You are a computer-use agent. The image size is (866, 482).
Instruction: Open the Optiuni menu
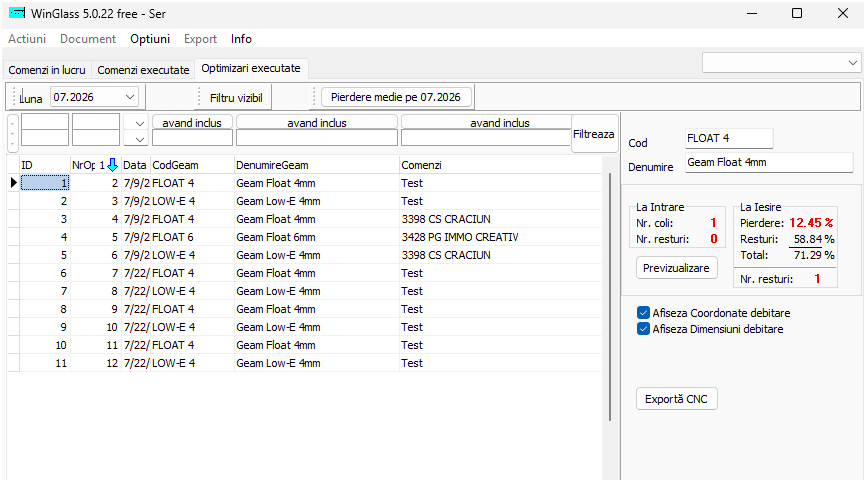coord(150,39)
